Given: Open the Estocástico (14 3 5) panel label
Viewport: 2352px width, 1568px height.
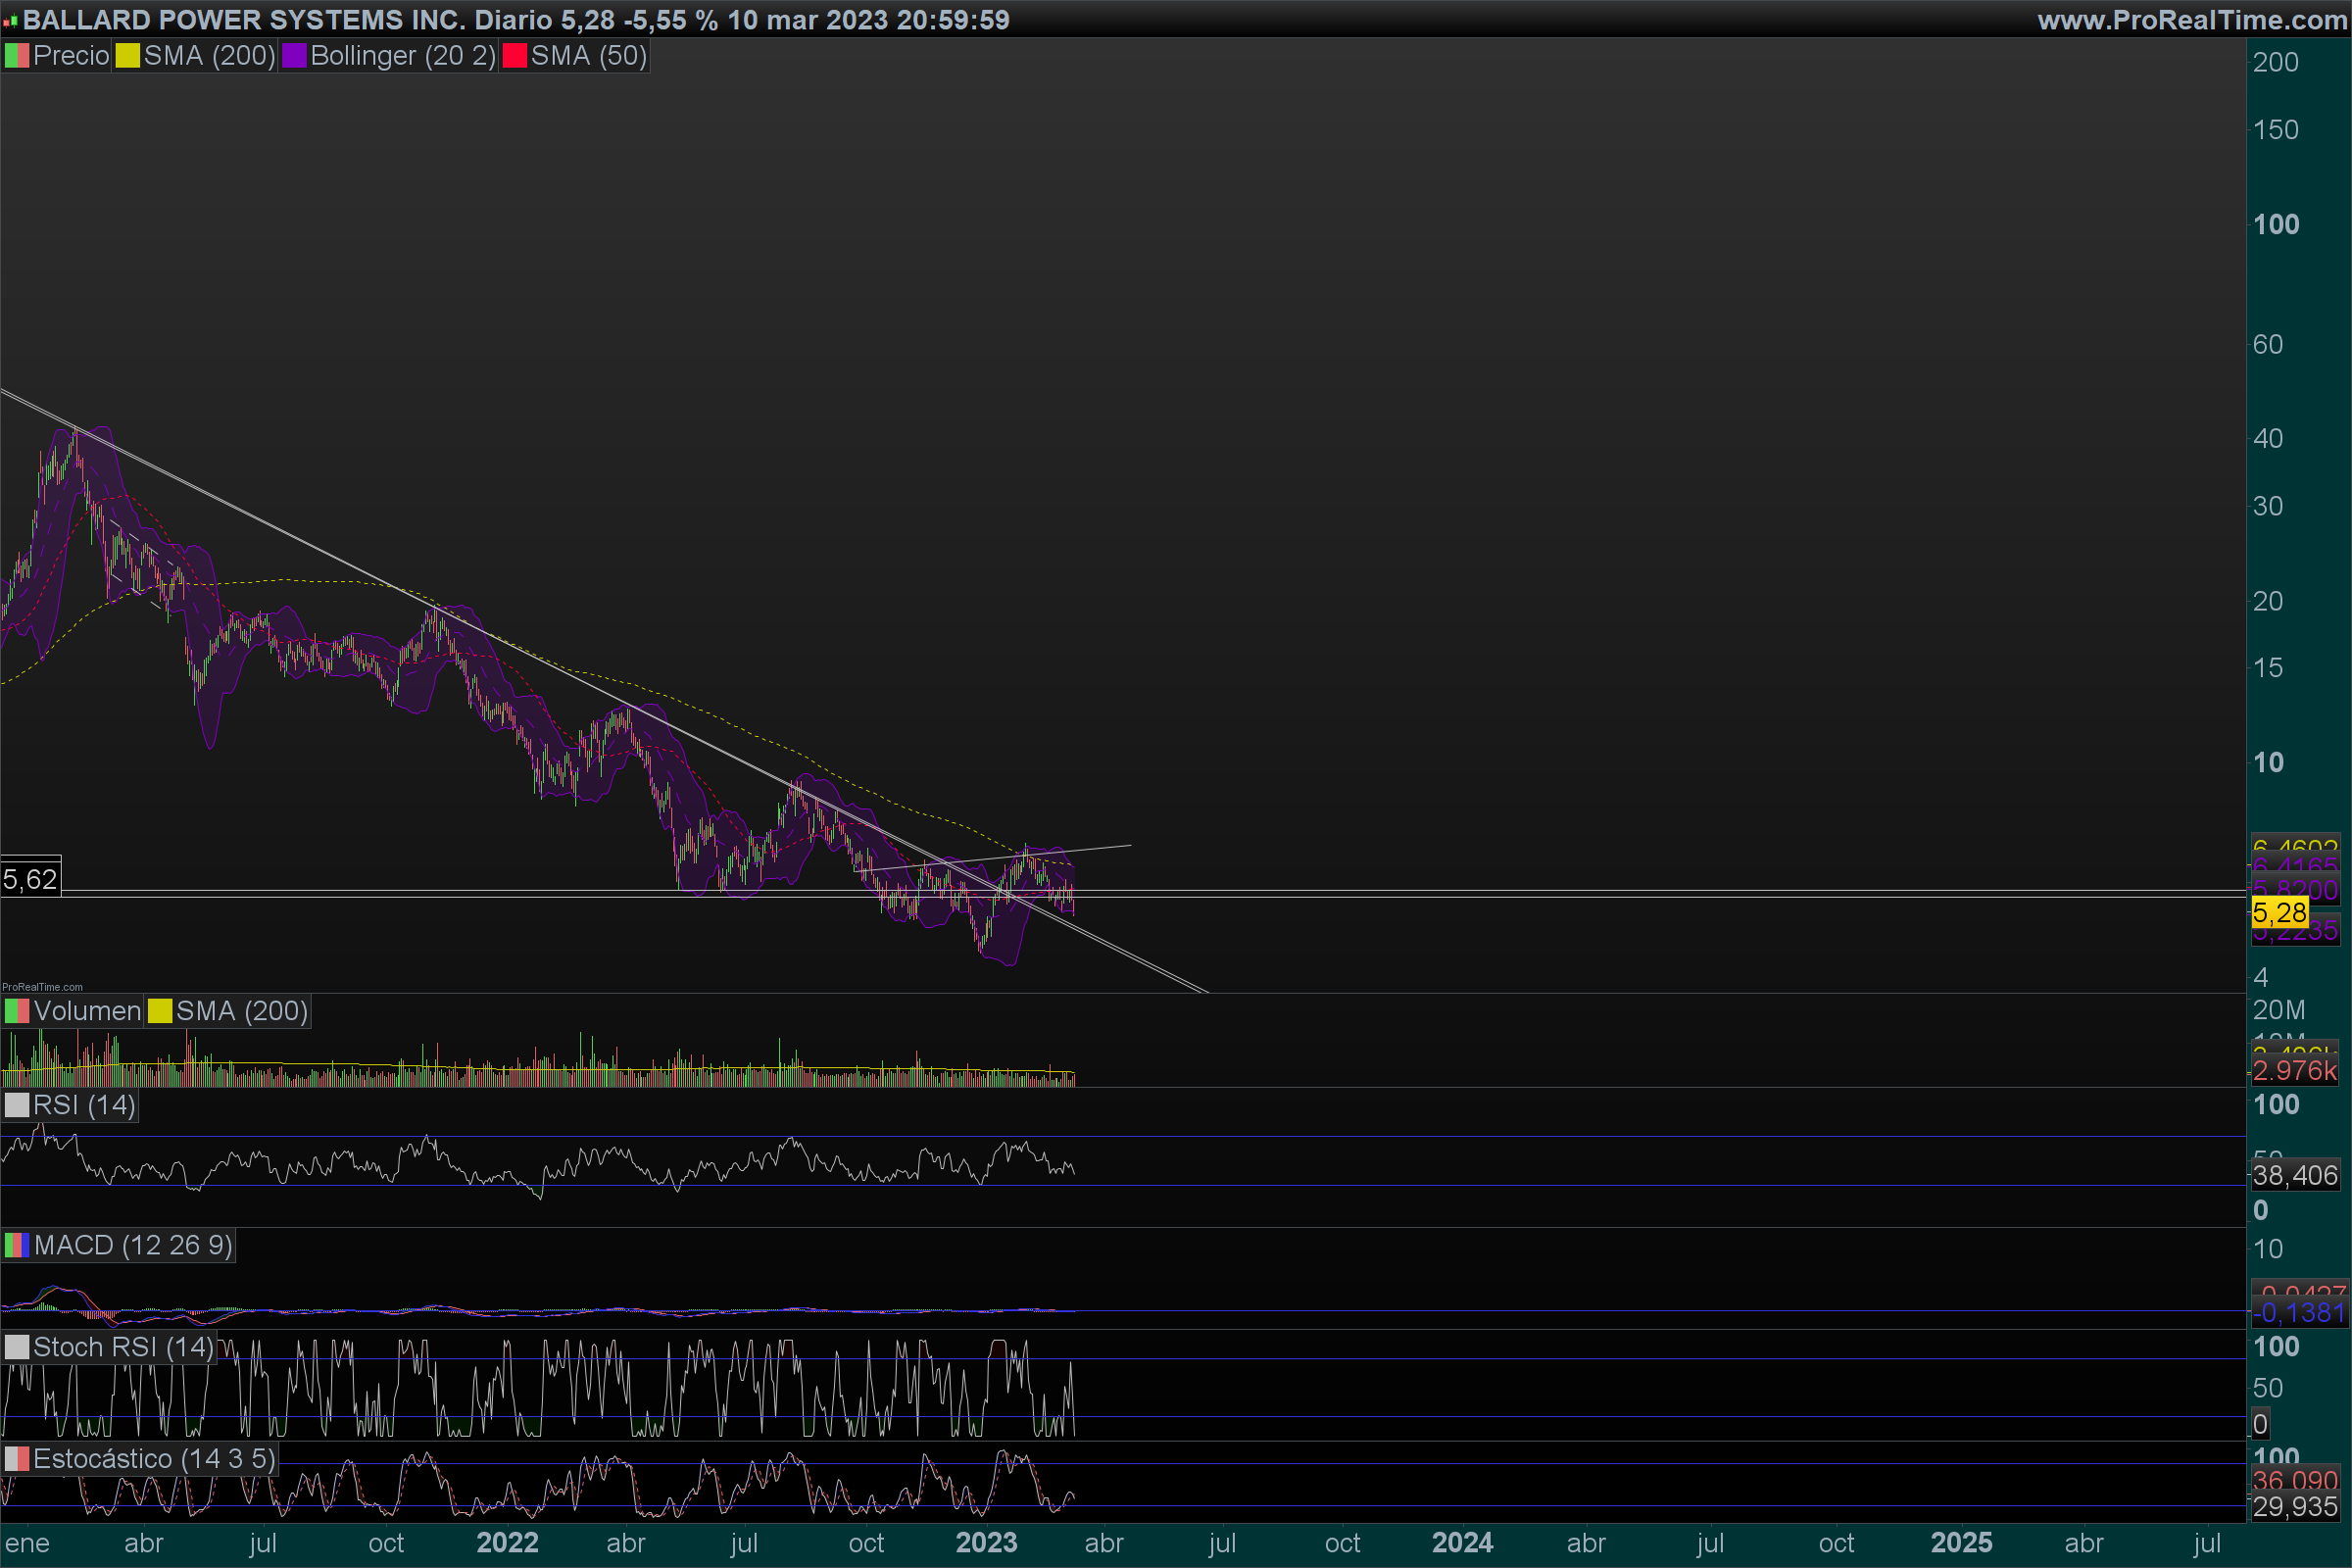Looking at the screenshot, I should 153,1459.
